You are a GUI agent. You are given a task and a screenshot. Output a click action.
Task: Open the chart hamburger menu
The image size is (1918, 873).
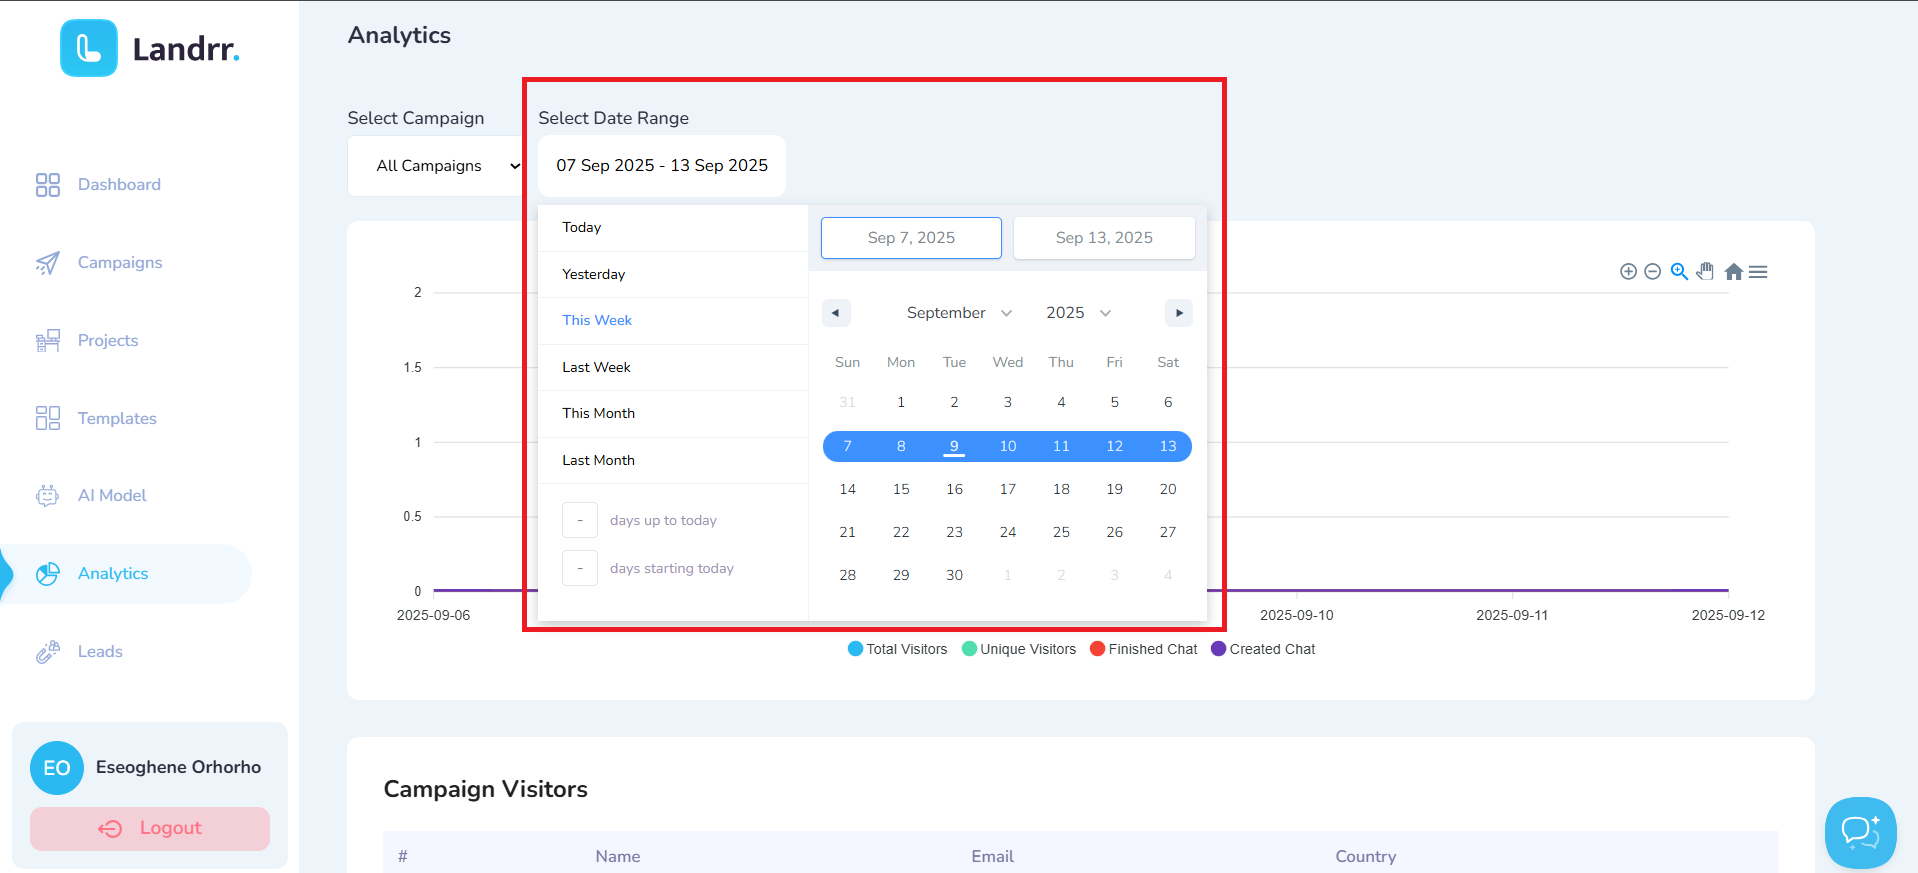tap(1758, 272)
